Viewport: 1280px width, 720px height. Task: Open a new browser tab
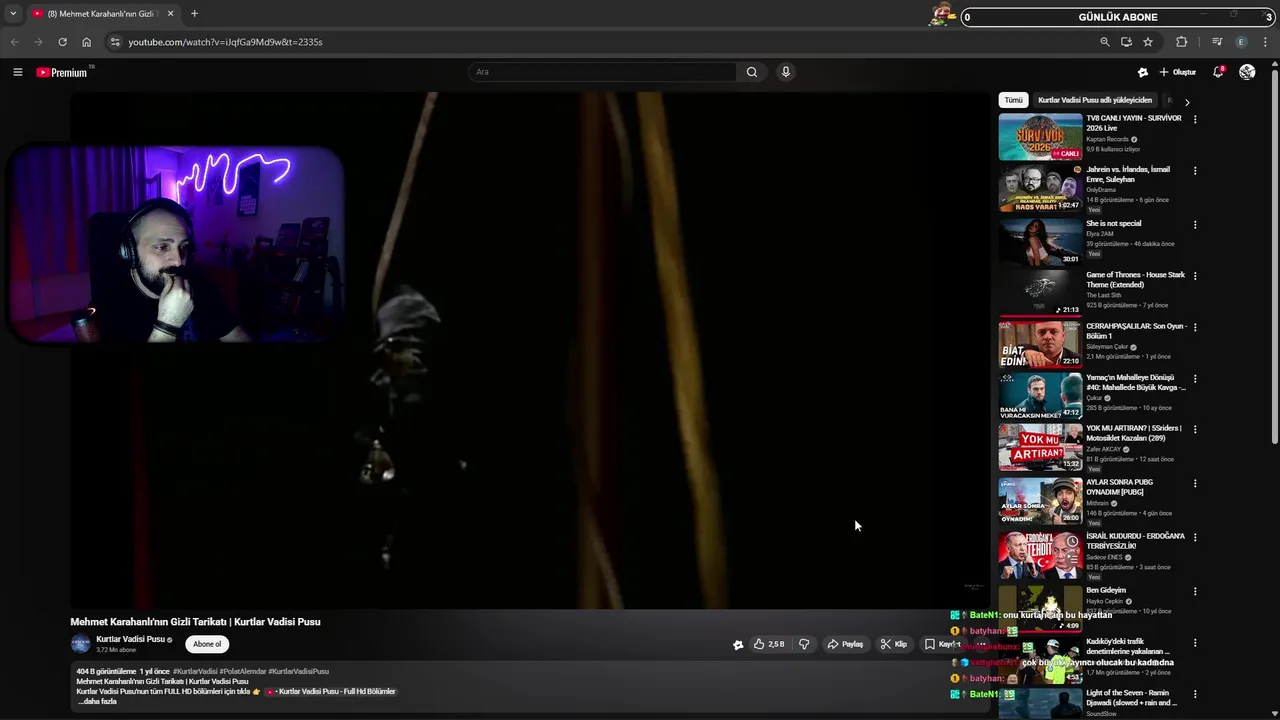(194, 14)
